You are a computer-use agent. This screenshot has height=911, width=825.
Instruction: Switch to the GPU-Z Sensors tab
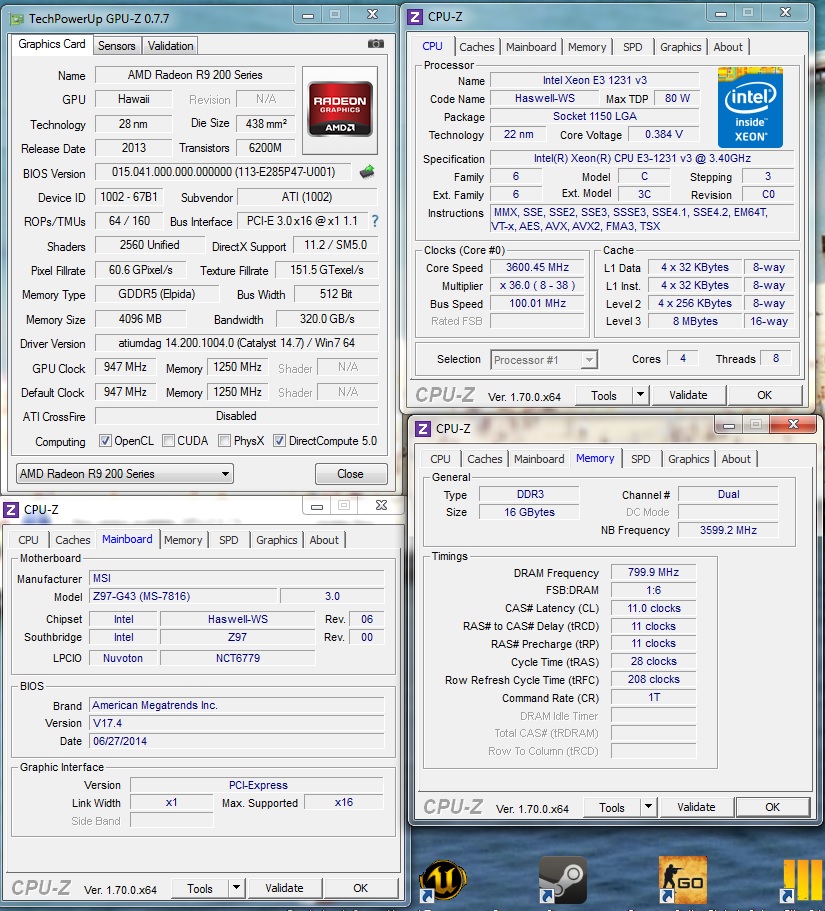116,46
